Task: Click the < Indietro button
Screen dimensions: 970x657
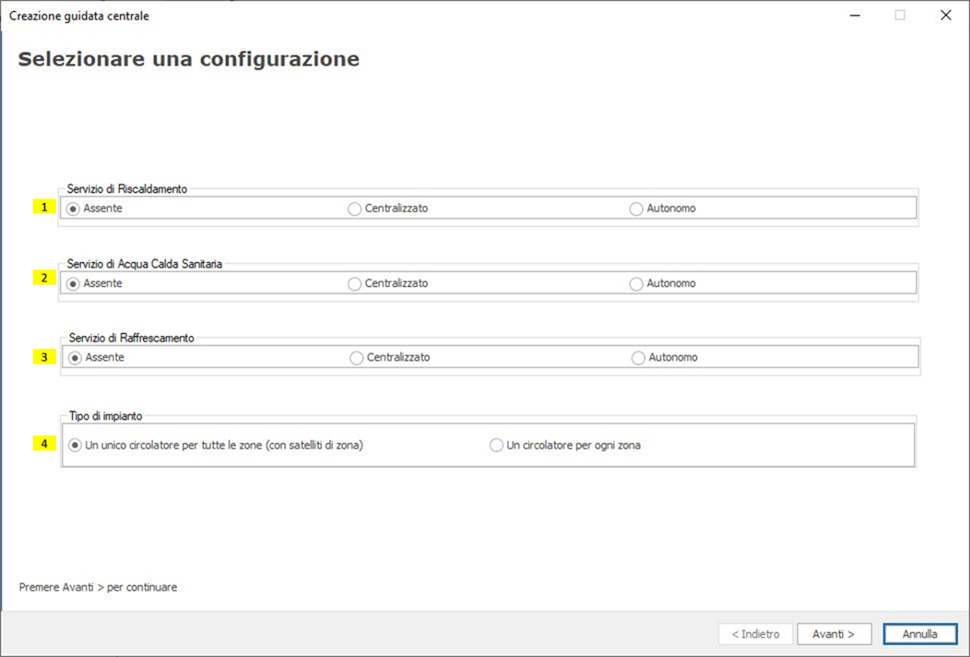Action: [x=755, y=634]
